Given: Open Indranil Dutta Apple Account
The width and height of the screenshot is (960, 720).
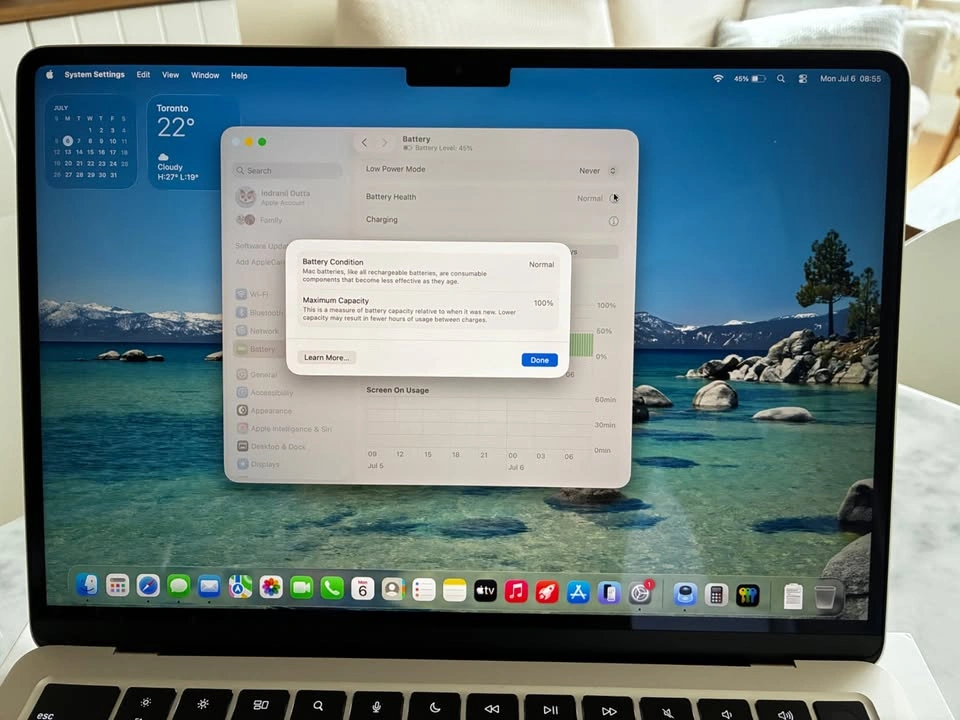Looking at the screenshot, I should 273,197.
